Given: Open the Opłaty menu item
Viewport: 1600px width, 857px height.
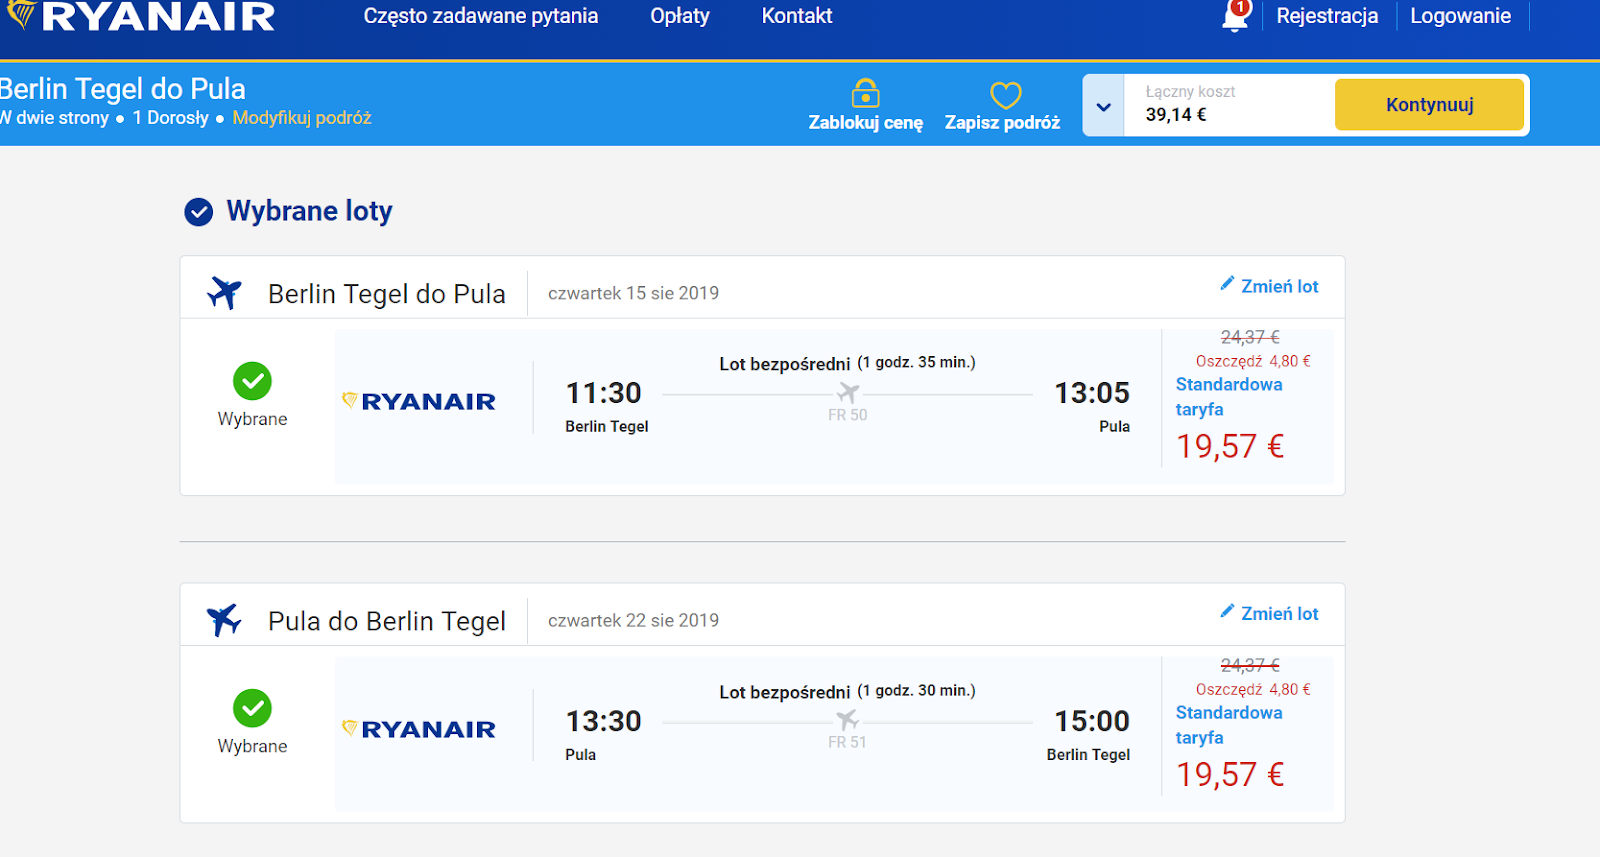Looking at the screenshot, I should 680,16.
